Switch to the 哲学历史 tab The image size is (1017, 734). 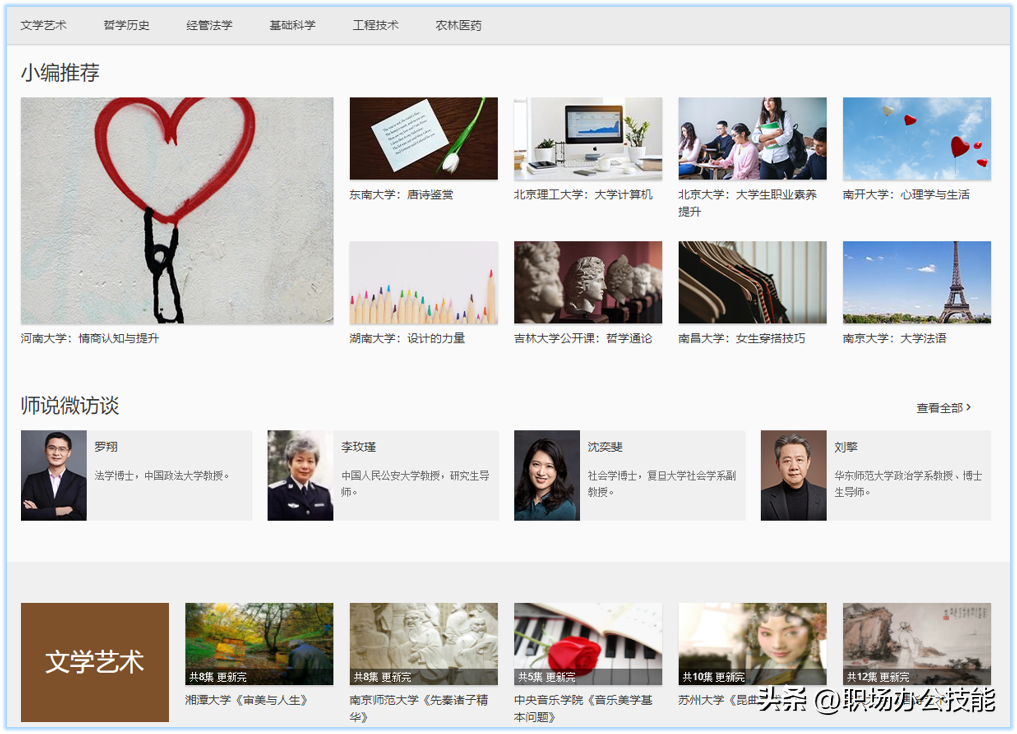pos(126,25)
